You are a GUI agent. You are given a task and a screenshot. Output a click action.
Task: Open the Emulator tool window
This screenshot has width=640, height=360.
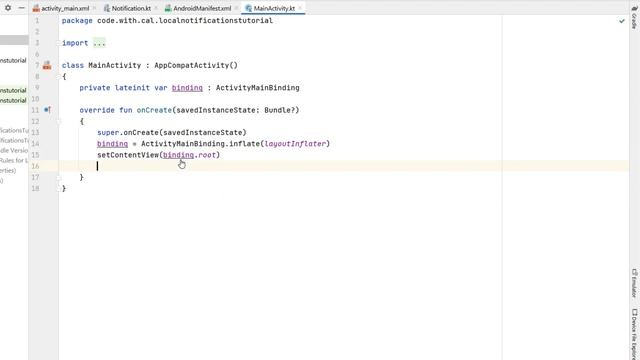coord(635,283)
